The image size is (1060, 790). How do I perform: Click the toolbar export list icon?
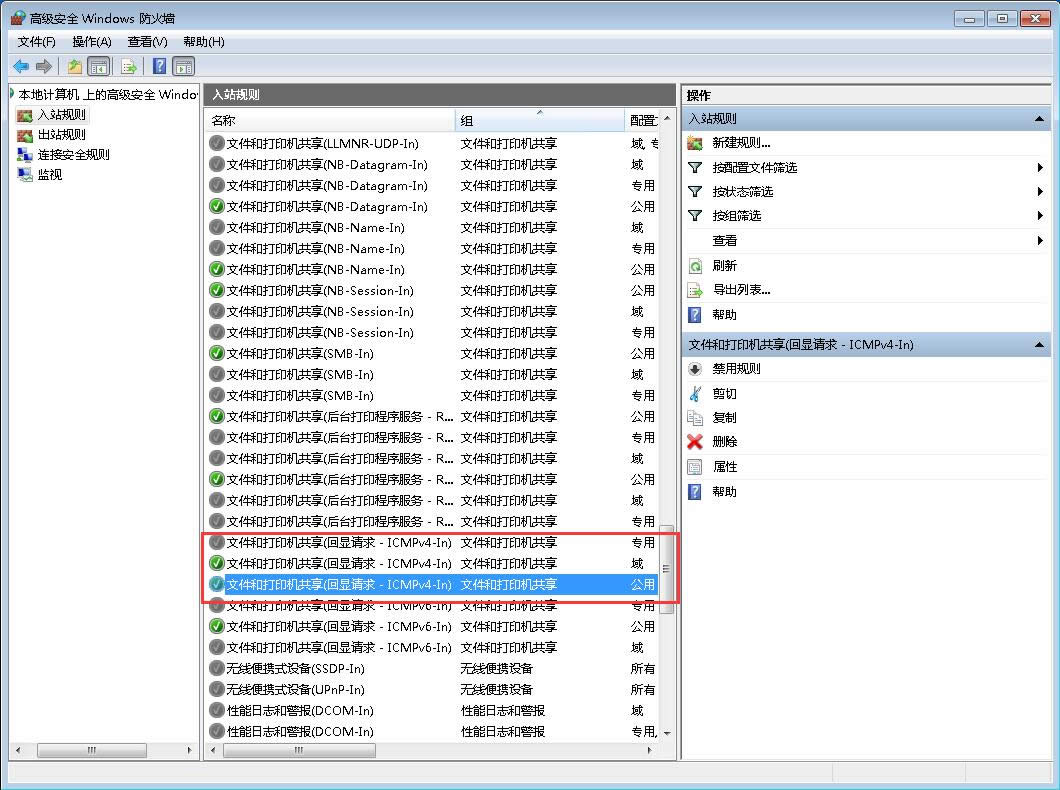pyautogui.click(x=128, y=67)
